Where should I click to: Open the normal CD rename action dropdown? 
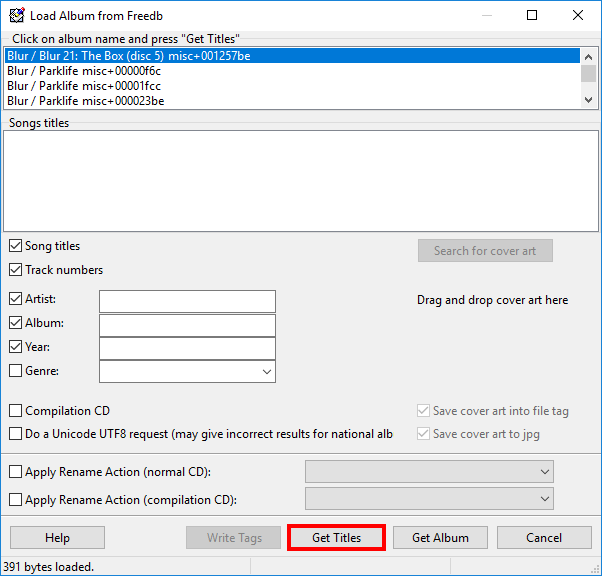pos(429,472)
